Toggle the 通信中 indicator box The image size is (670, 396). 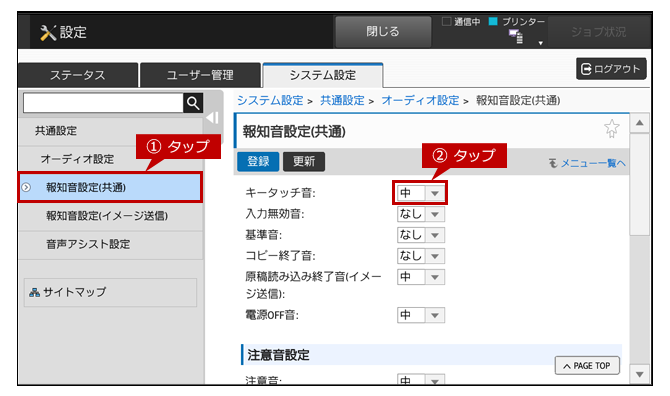pos(446,21)
